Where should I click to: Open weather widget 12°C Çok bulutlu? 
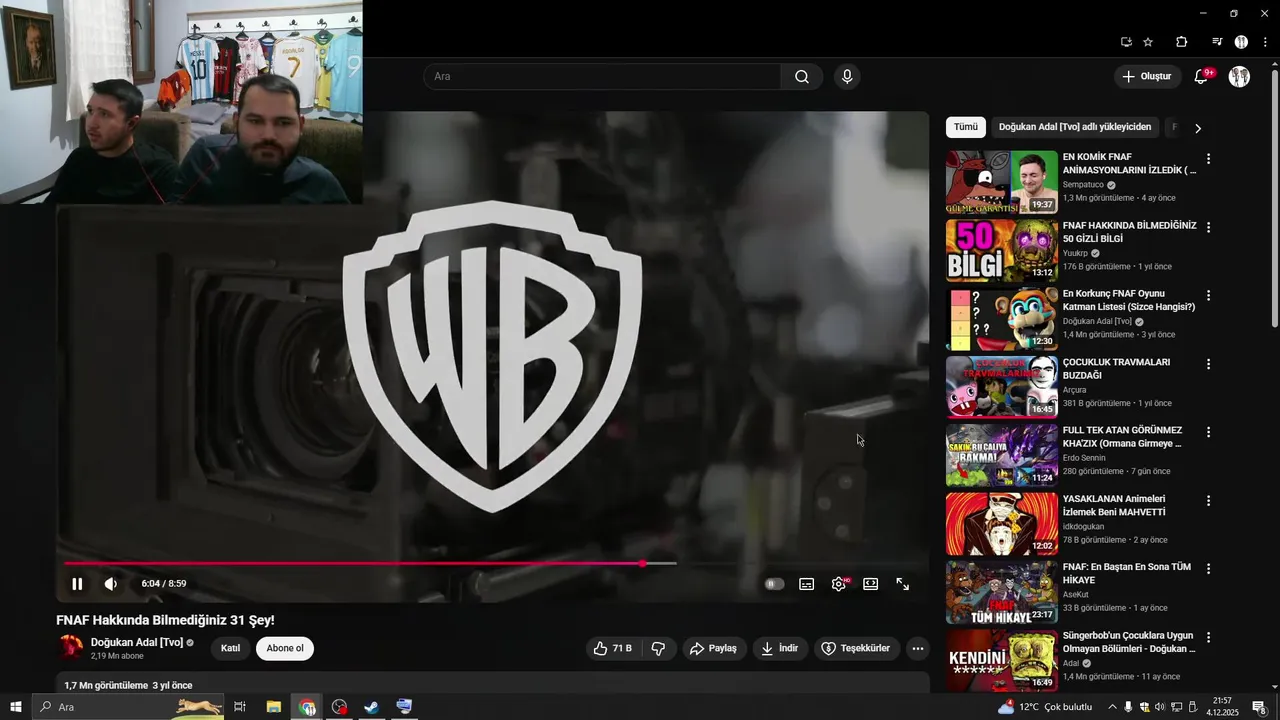click(x=1045, y=707)
